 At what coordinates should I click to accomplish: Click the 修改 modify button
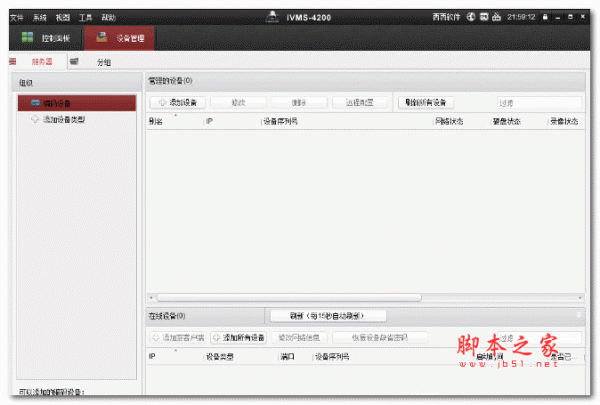pos(238,102)
